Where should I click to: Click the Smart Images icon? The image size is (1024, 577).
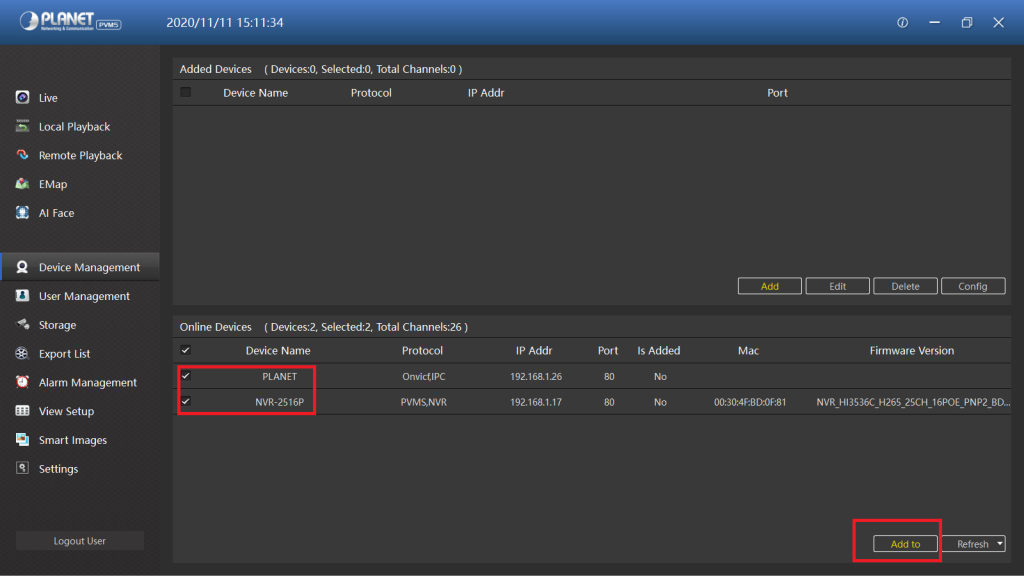[x=22, y=439]
